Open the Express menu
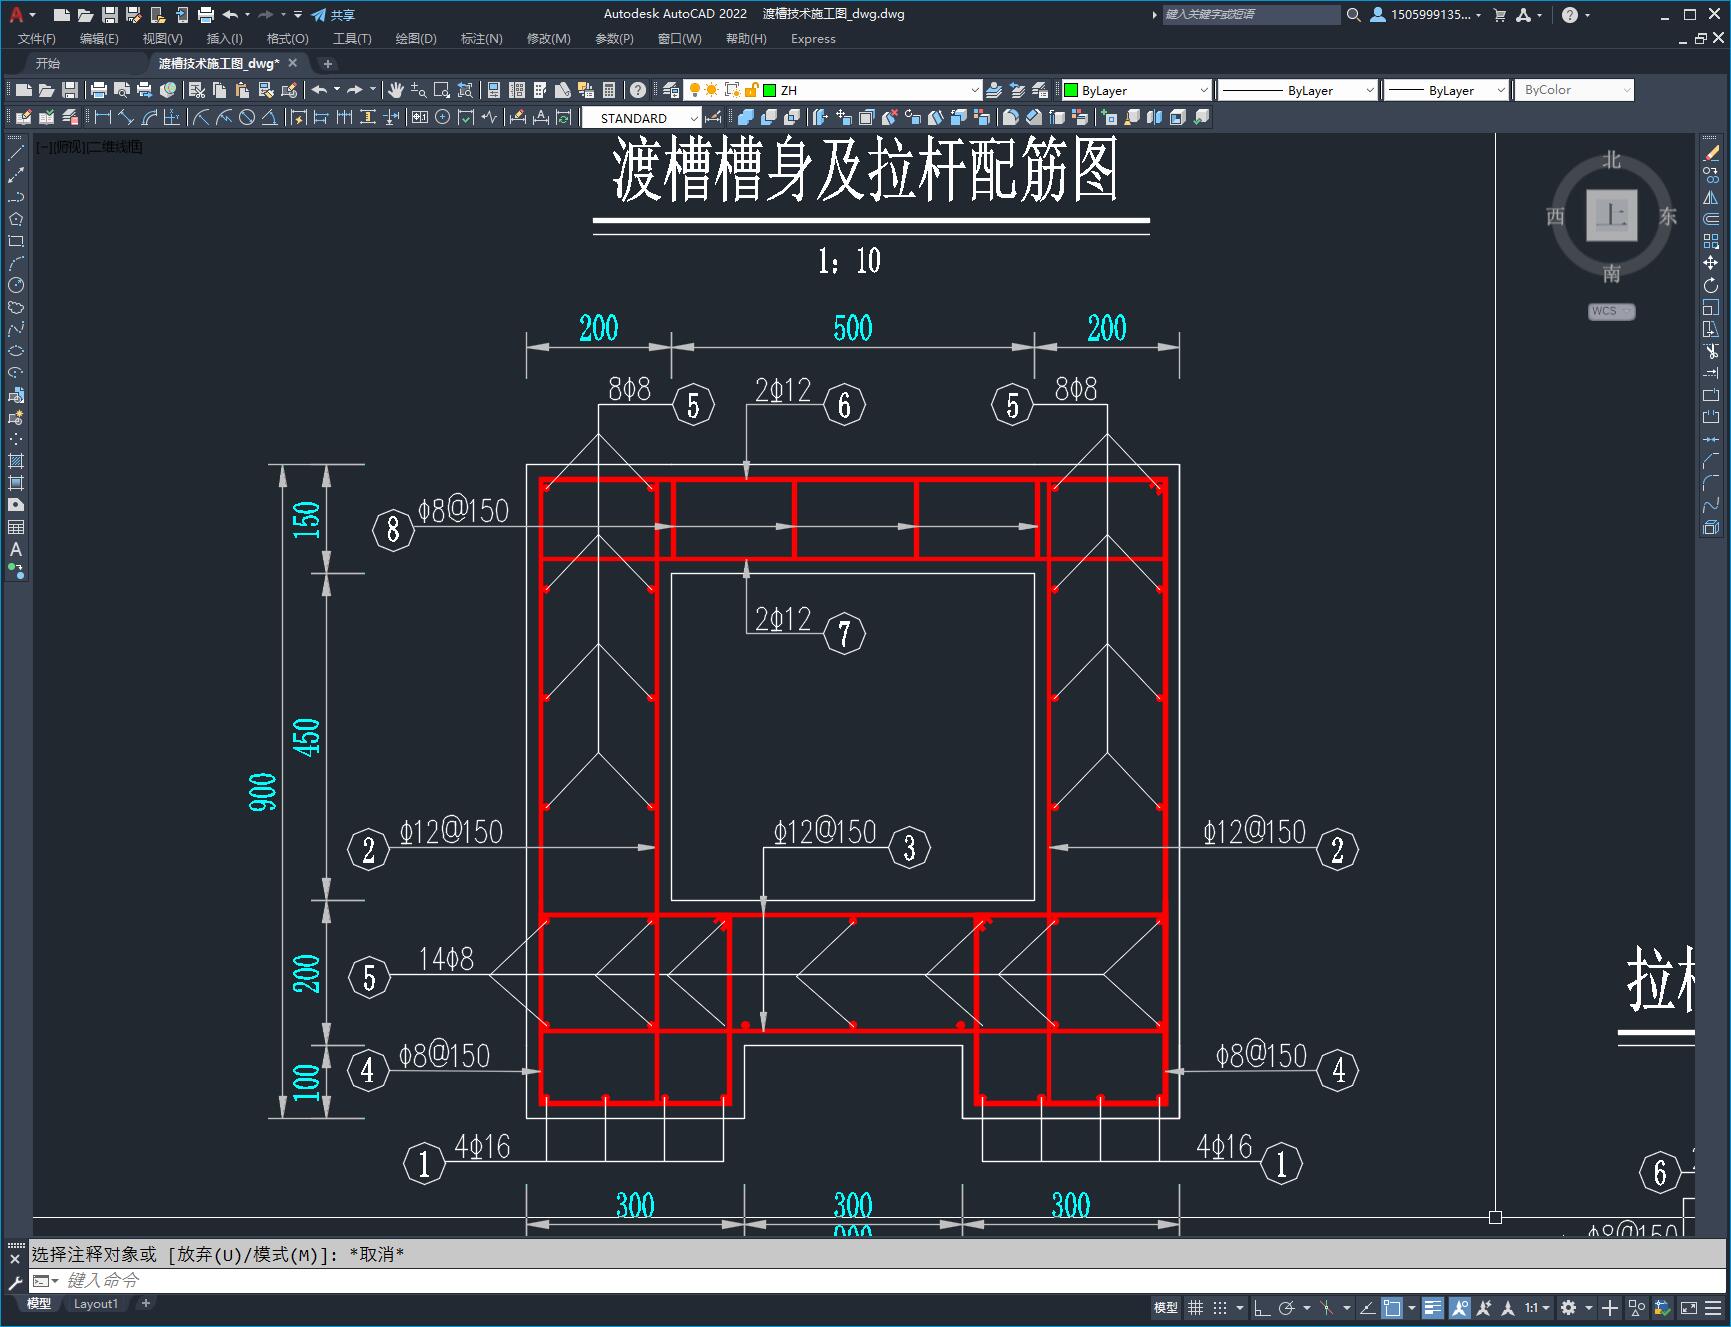1731x1327 pixels. (x=813, y=39)
